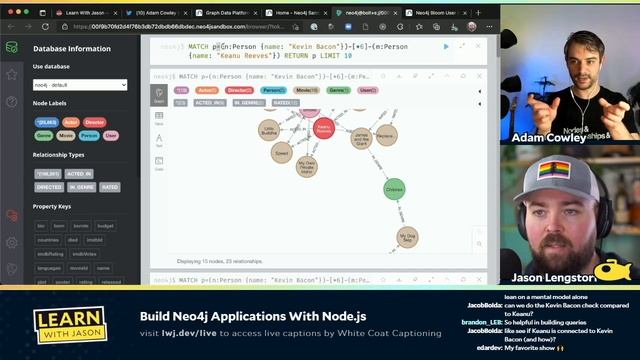Click IN_GENRE relationship type in sidebar
The width and height of the screenshot is (640, 360).
(82, 187)
